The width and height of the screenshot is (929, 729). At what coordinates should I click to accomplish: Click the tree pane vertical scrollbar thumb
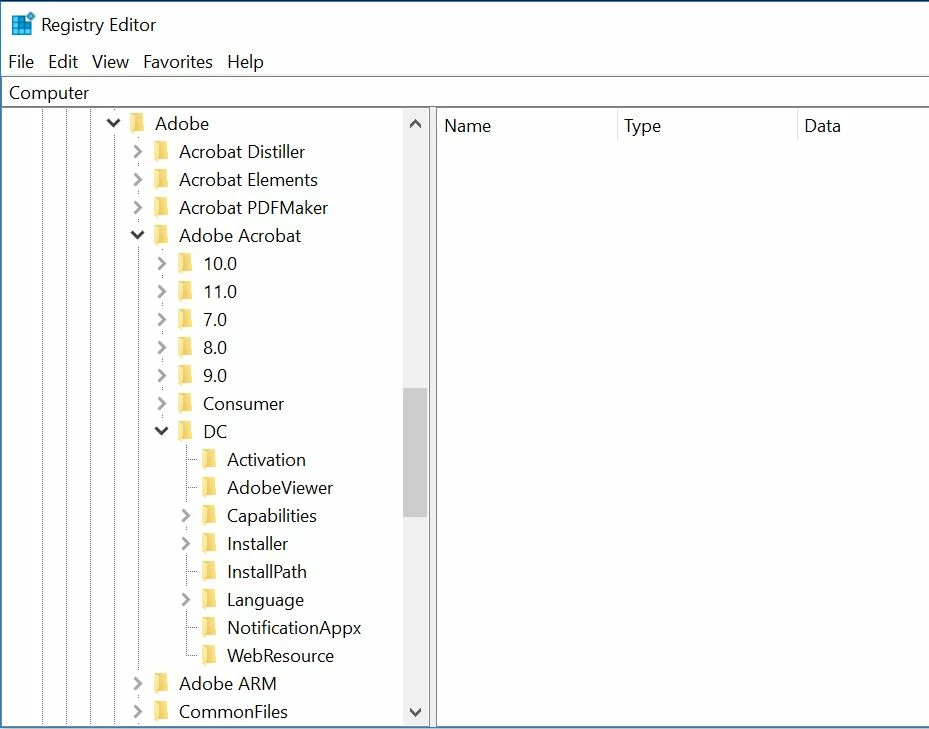(415, 453)
